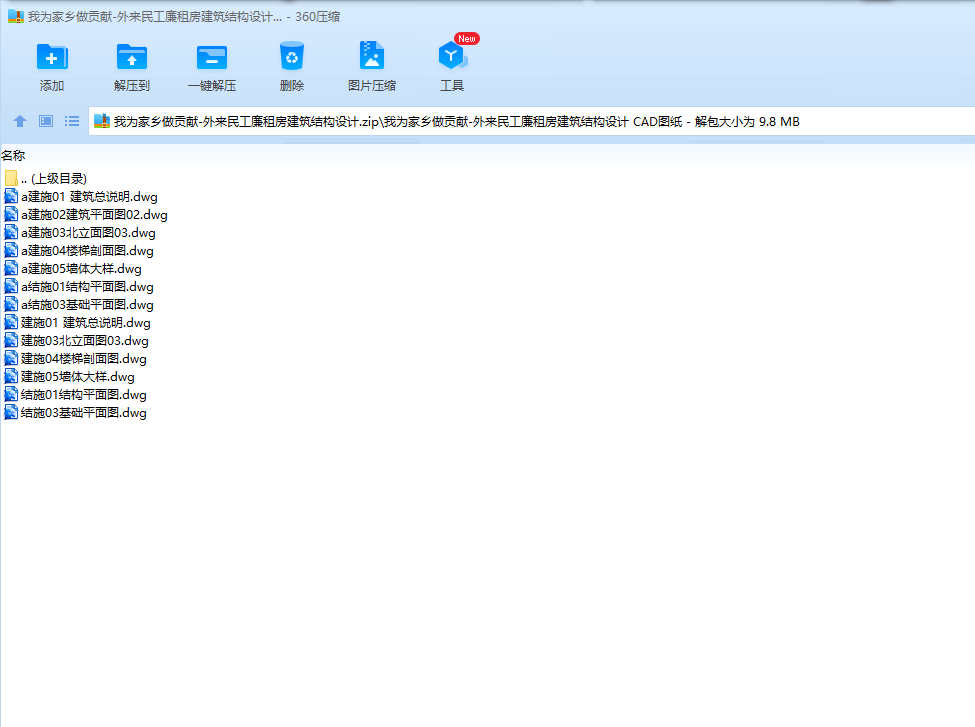Click the 360压缩 app icon in title bar
This screenshot has height=727, width=975.
point(16,17)
